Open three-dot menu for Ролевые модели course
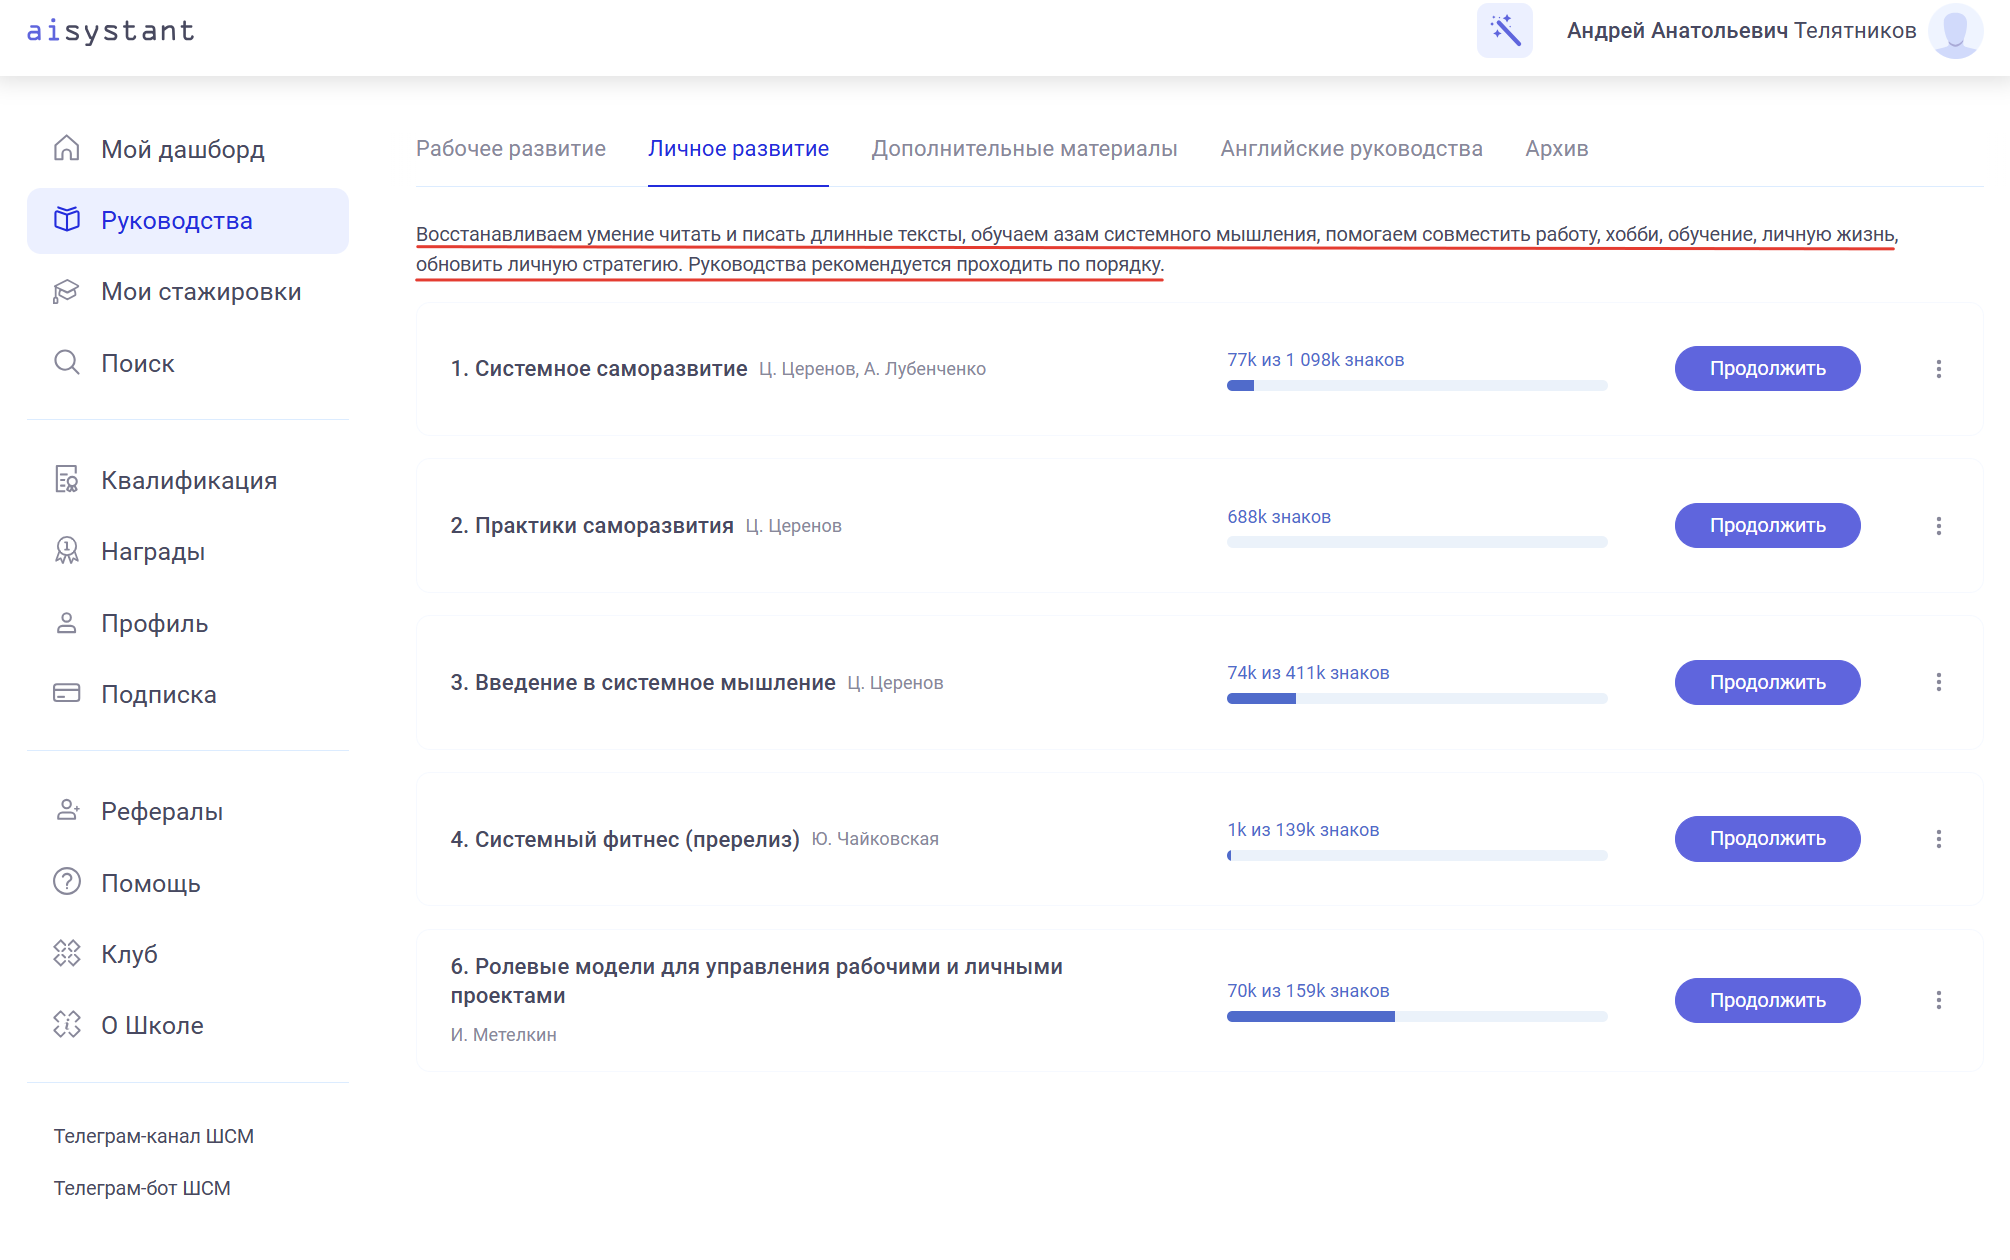2010x1260 pixels. tap(1938, 1000)
